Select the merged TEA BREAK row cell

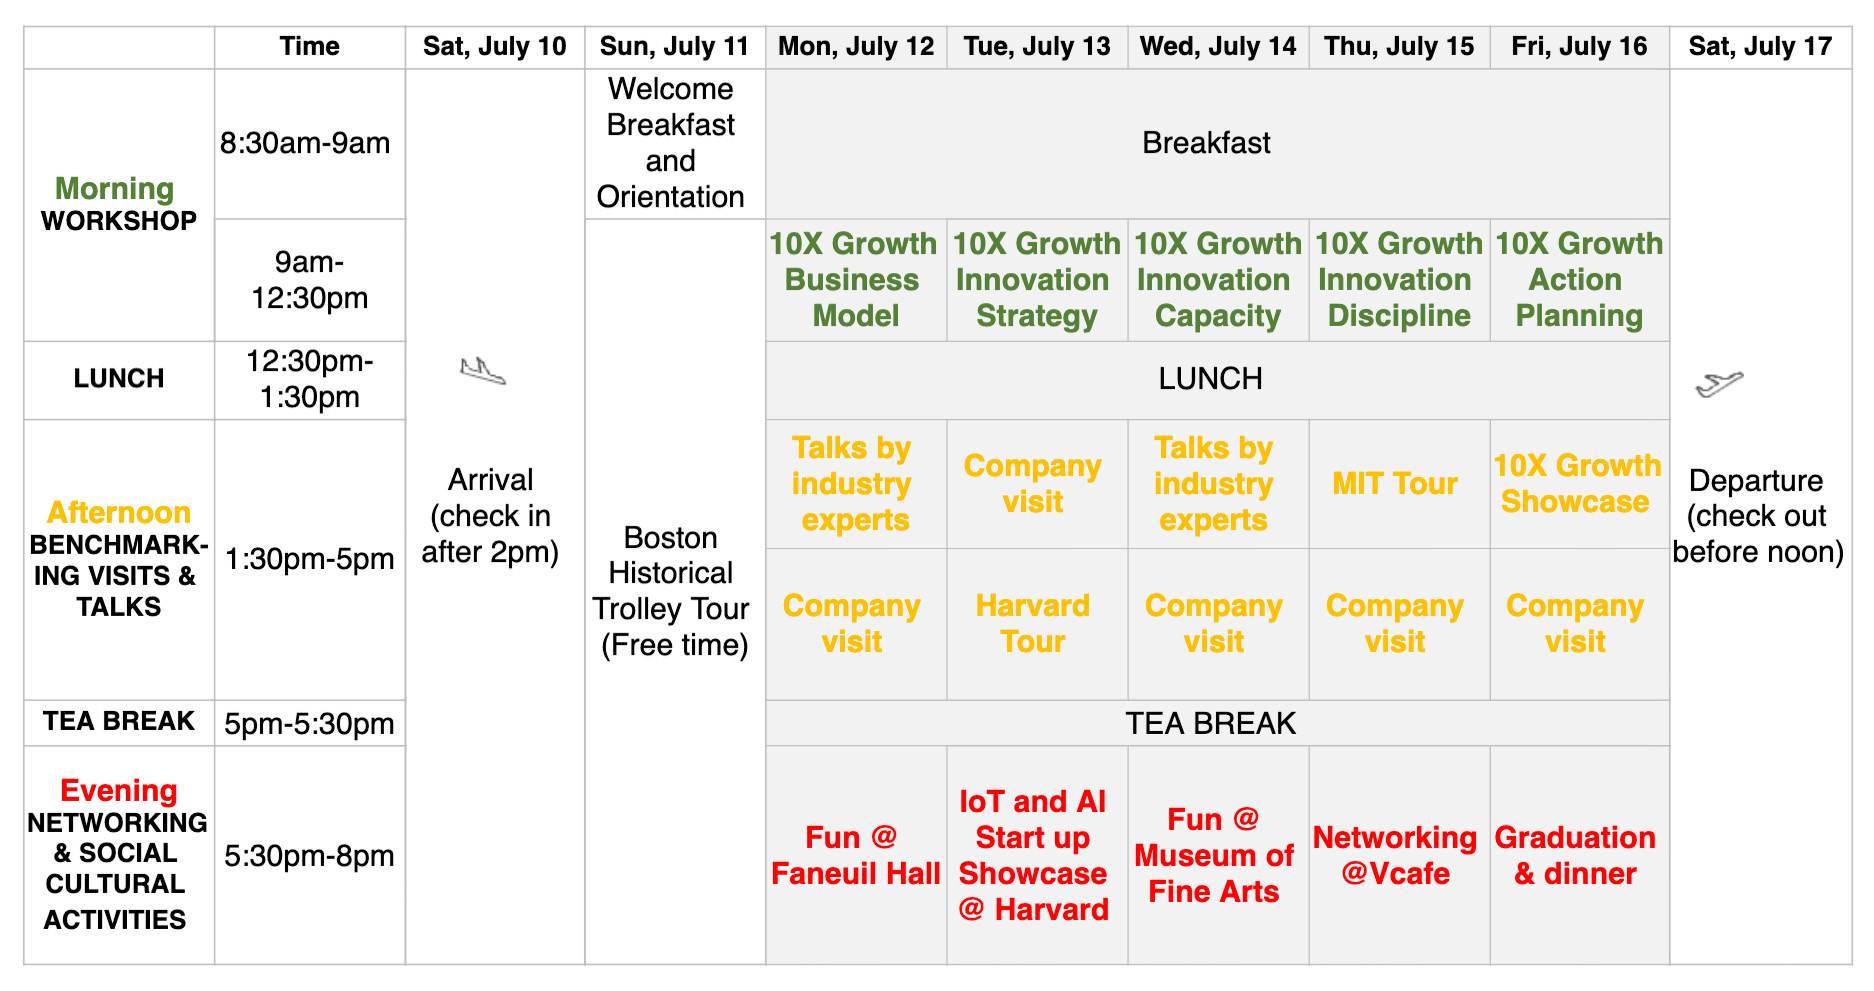tap(1218, 723)
